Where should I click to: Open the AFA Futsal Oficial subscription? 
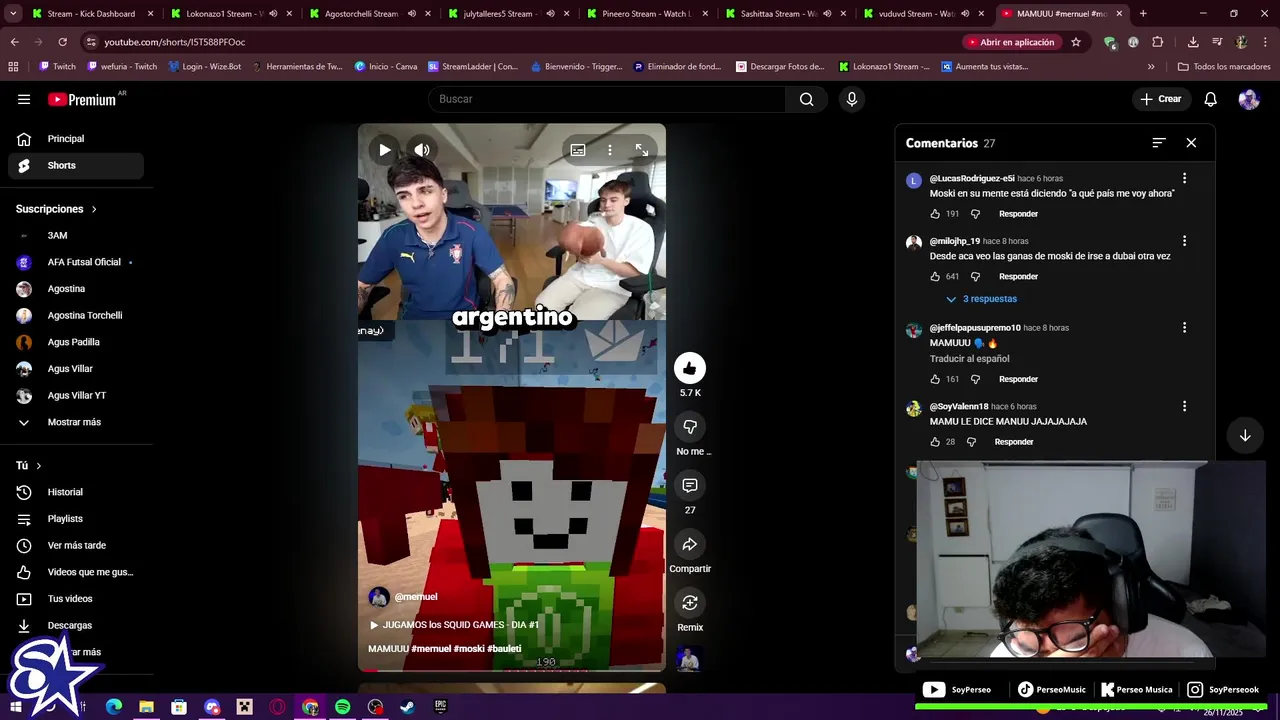tap(76, 262)
